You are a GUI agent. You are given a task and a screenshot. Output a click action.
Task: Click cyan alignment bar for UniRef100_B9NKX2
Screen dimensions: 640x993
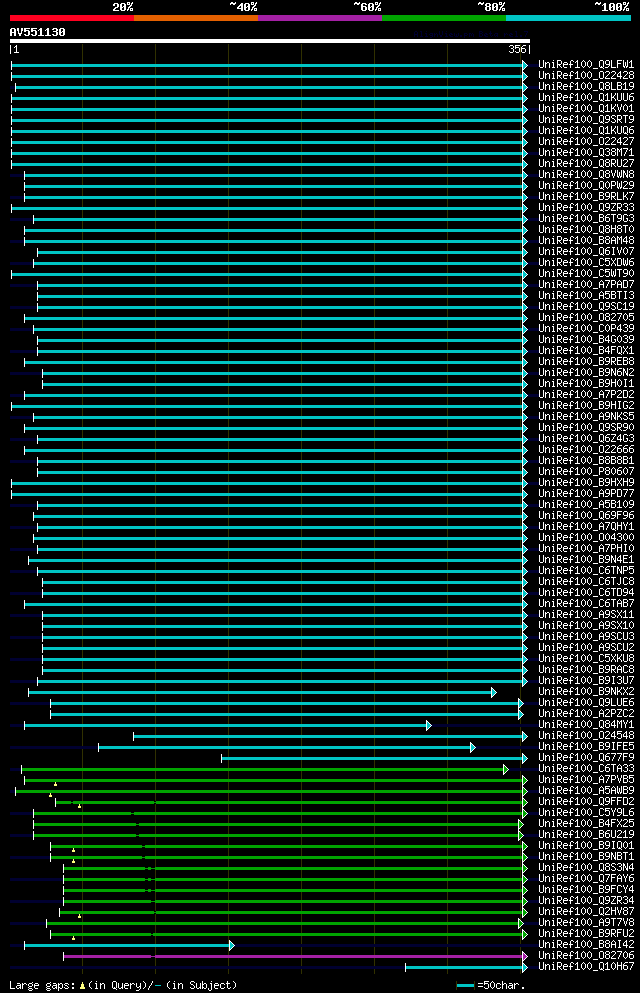[x=262, y=693]
